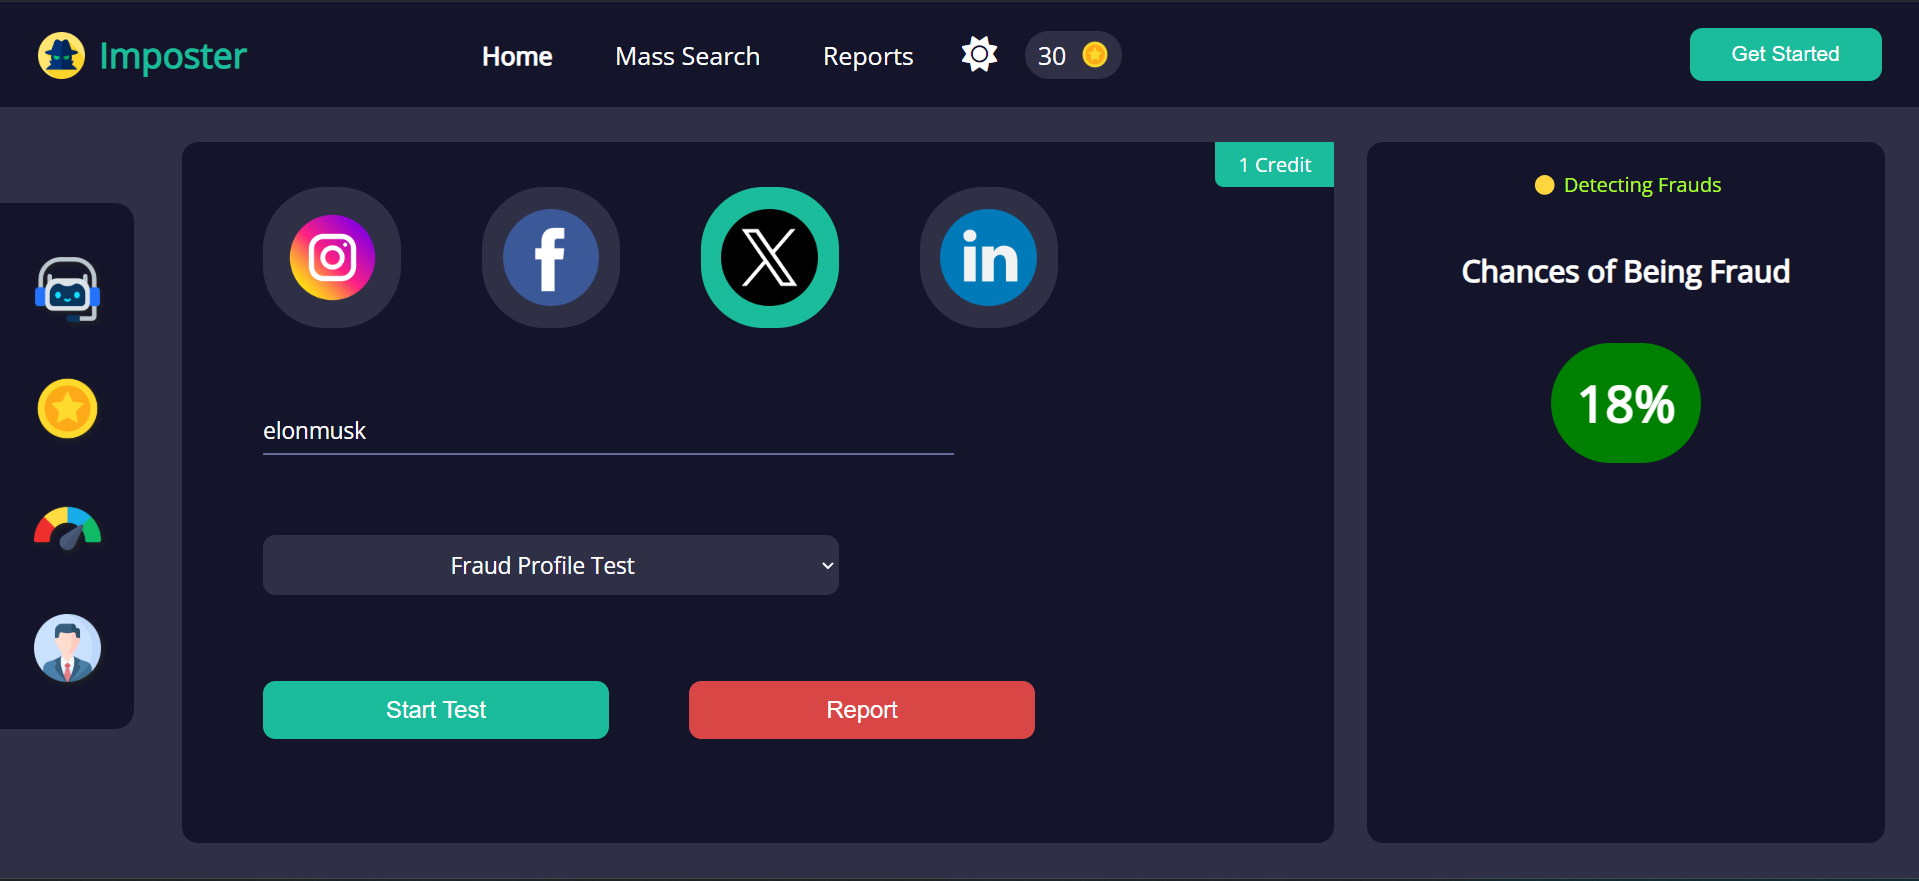Click the Imposter logo icon
This screenshot has width=1919, height=881.
[61, 55]
